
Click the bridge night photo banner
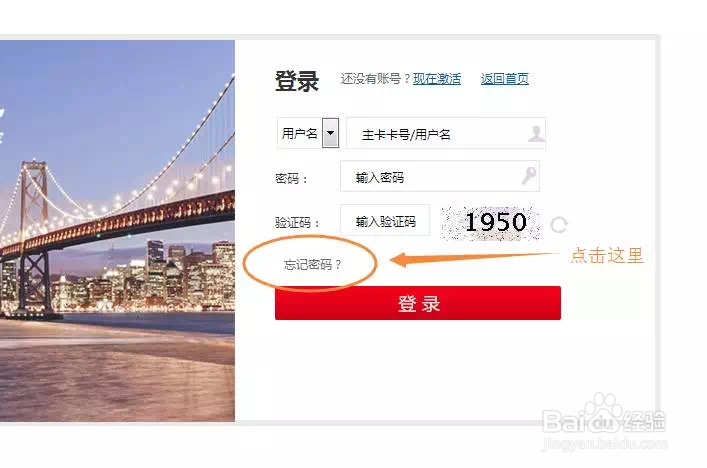click(x=117, y=231)
